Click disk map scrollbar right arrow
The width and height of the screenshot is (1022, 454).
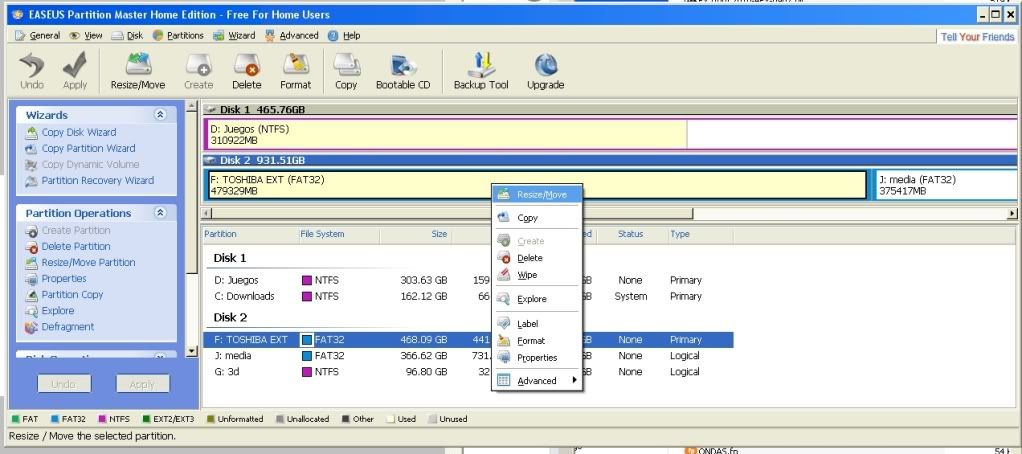1012,214
